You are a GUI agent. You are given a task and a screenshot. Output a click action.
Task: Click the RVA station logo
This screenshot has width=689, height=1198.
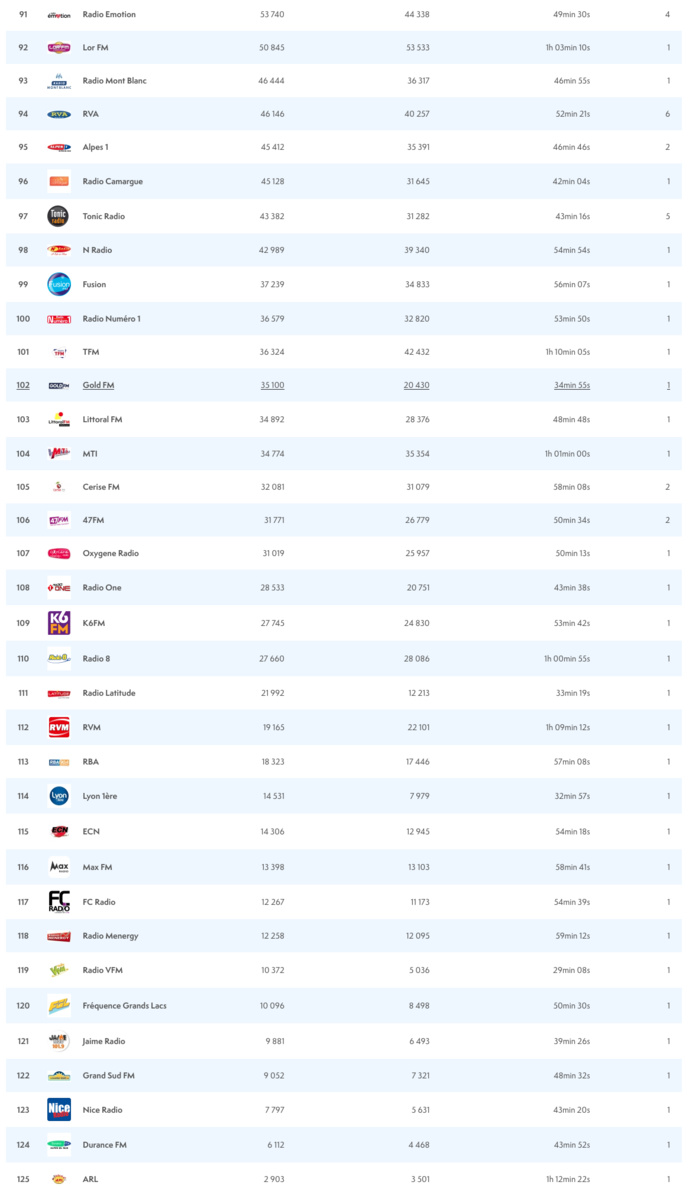click(59, 114)
